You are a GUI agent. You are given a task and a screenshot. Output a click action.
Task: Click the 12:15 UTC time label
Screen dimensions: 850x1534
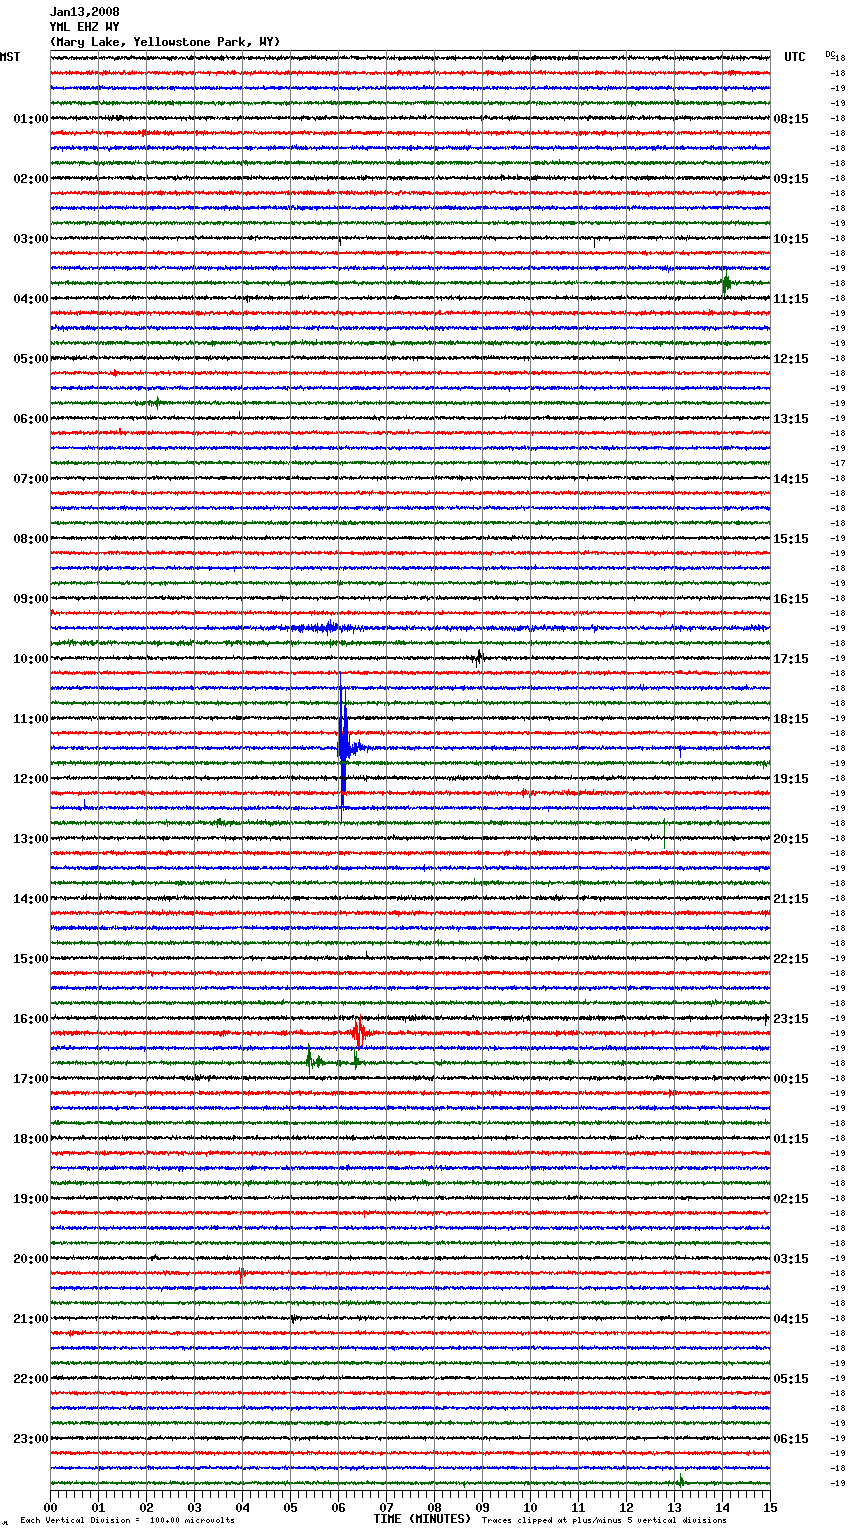click(791, 359)
